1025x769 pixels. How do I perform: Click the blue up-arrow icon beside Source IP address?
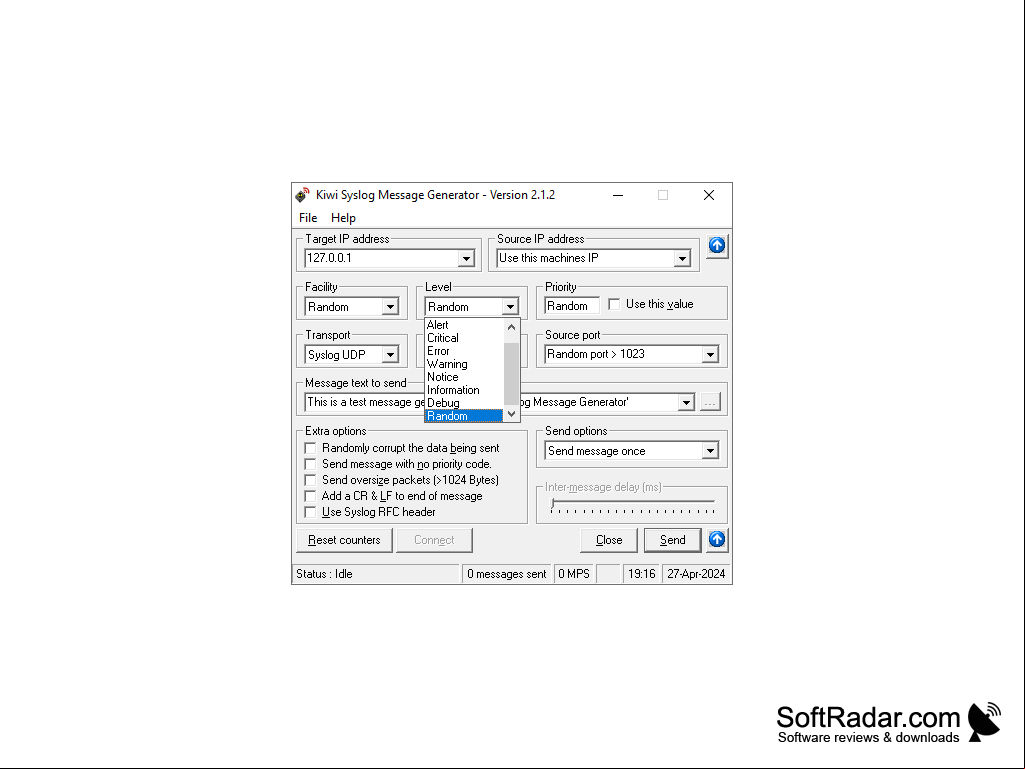click(717, 246)
